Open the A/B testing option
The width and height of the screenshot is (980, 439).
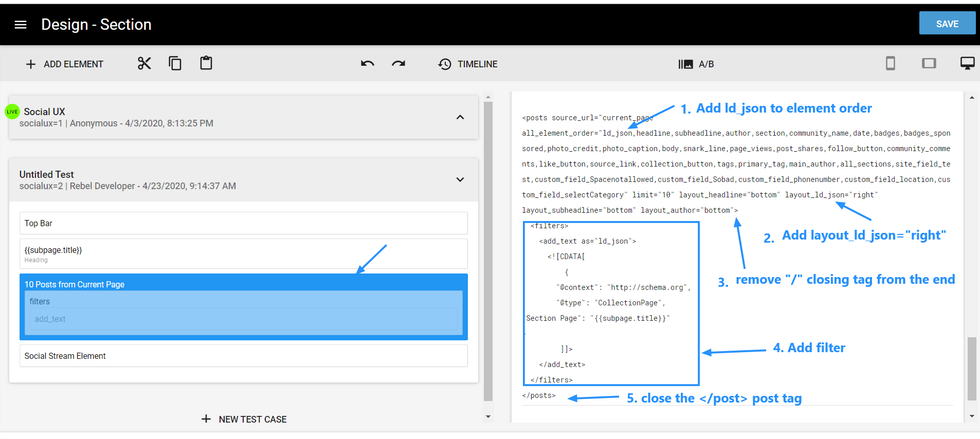(696, 64)
